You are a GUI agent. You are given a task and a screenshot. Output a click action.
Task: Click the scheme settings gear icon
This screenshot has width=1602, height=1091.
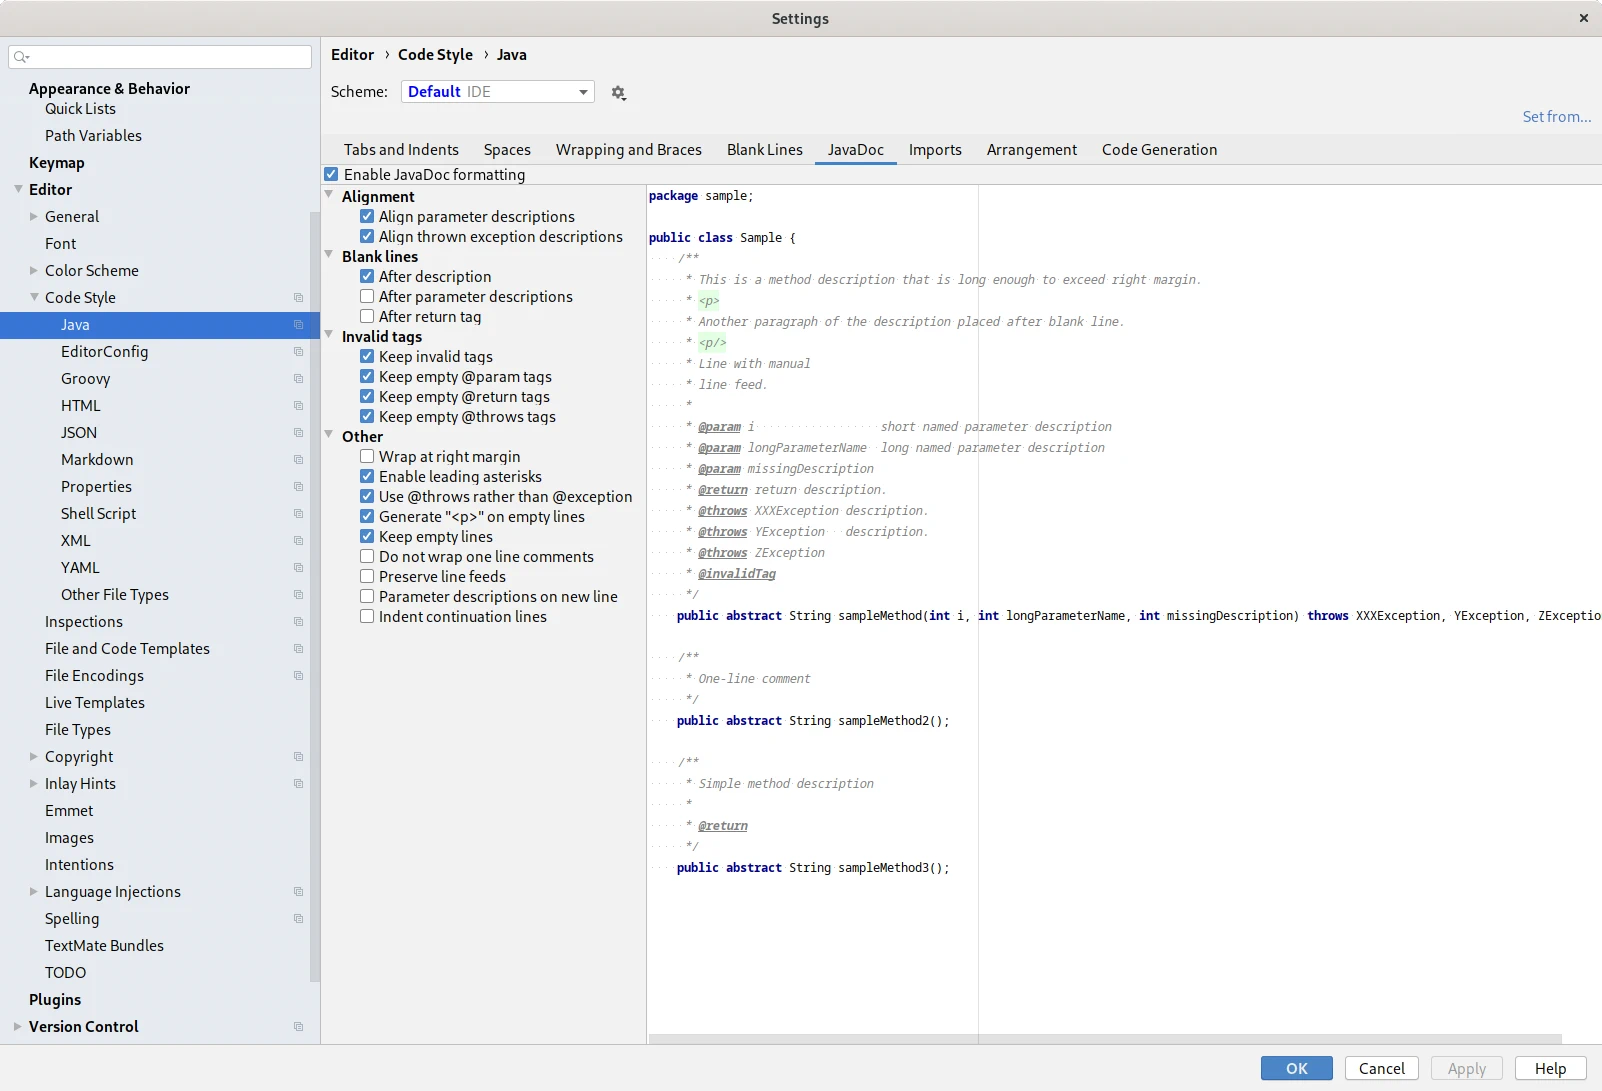[618, 93]
